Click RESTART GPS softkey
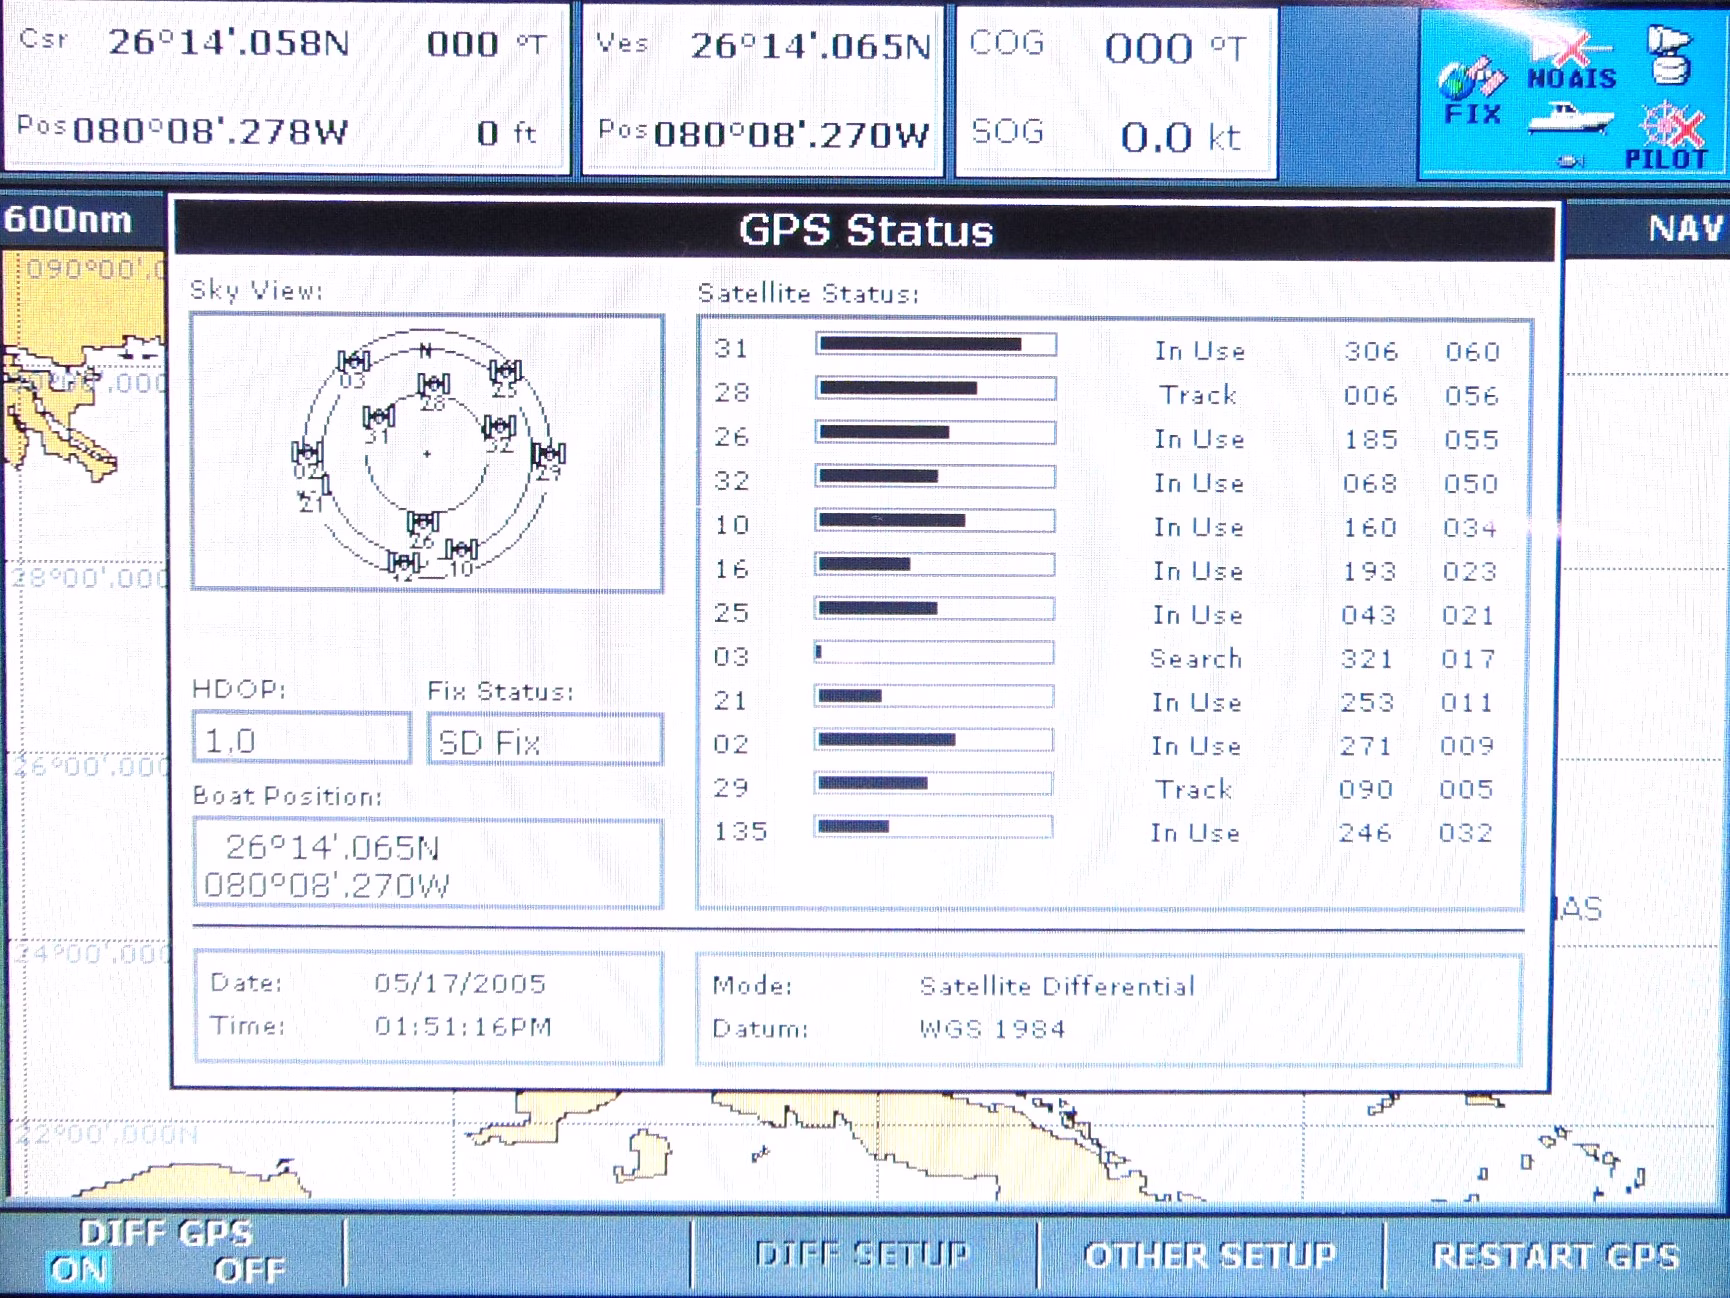This screenshot has width=1730, height=1298. pyautogui.click(x=1555, y=1256)
